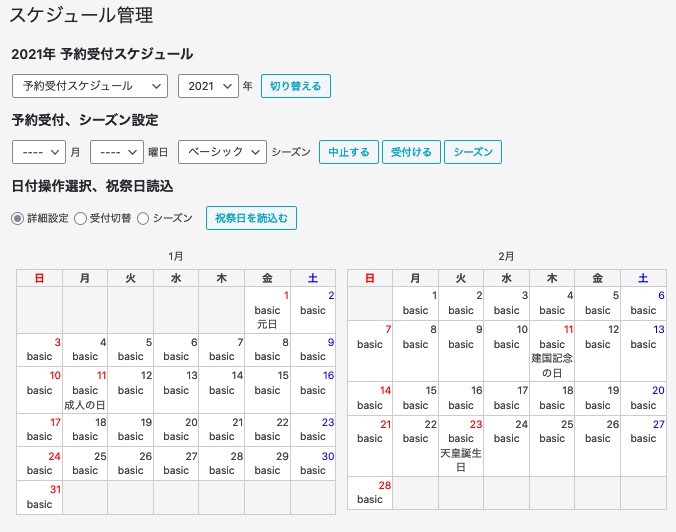Click the 1月 month title

[x=176, y=257]
